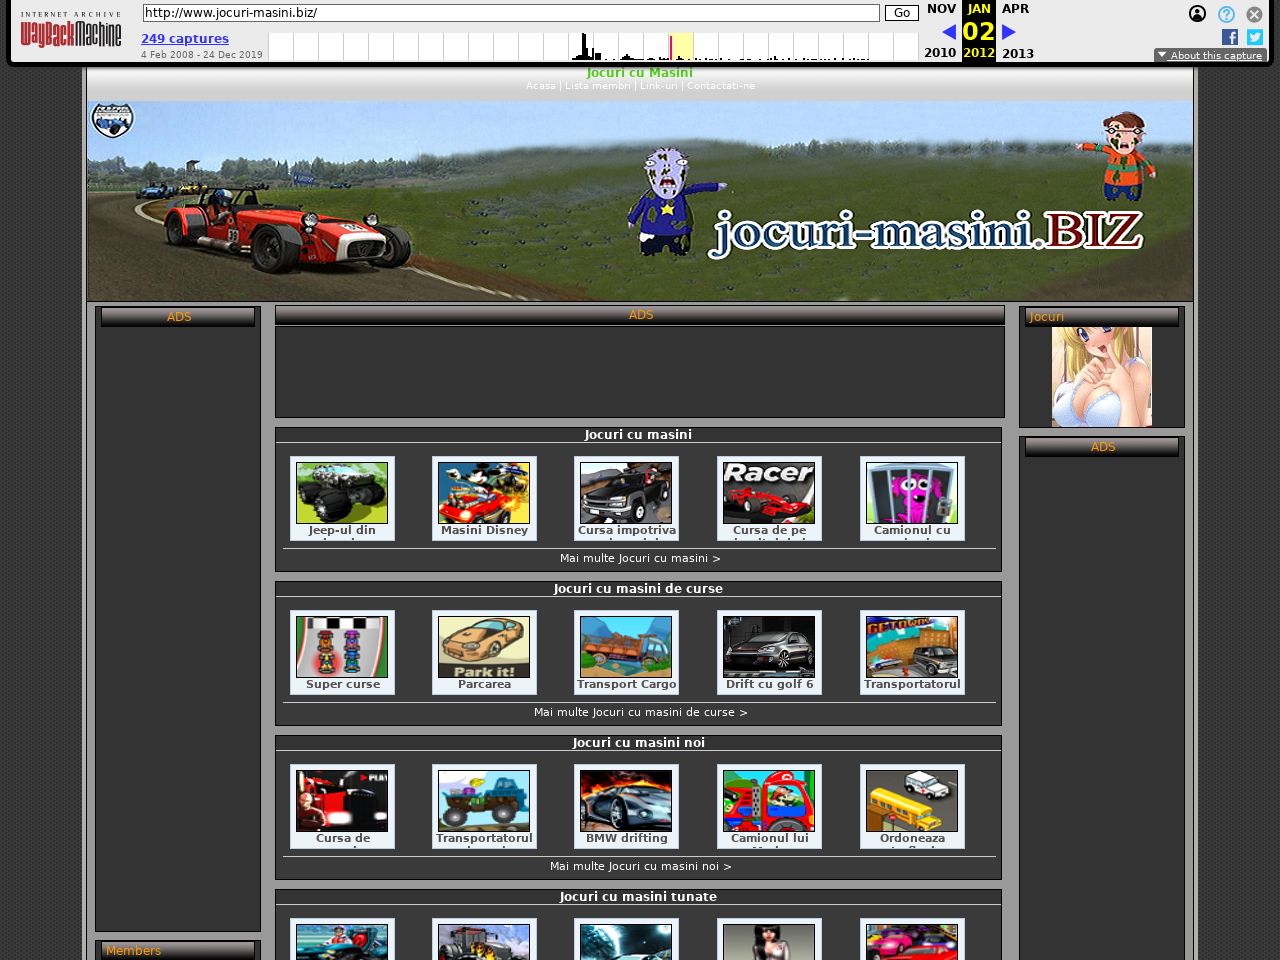The width and height of the screenshot is (1280, 960).
Task: Select the Drift cu golf 6 game
Action: (769, 647)
